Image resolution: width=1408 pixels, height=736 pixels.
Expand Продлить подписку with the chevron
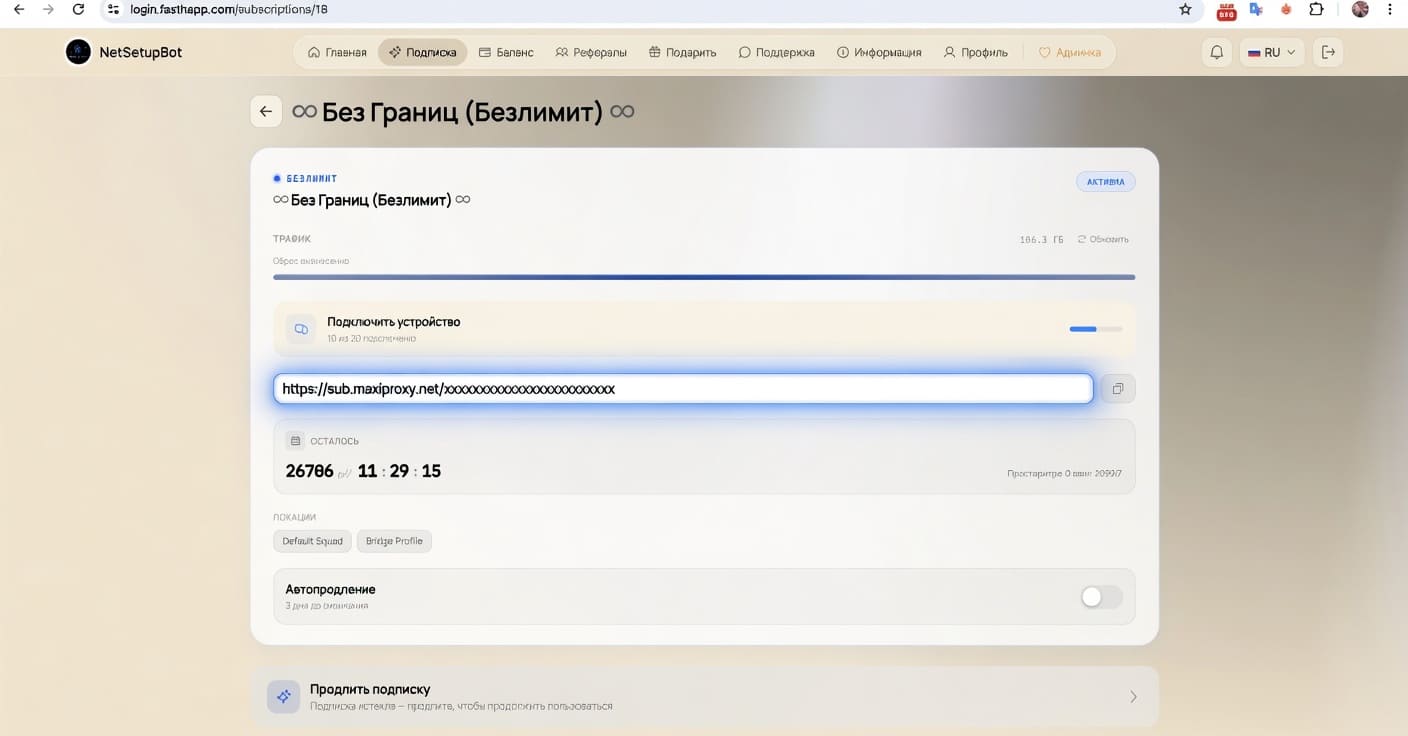point(1133,697)
